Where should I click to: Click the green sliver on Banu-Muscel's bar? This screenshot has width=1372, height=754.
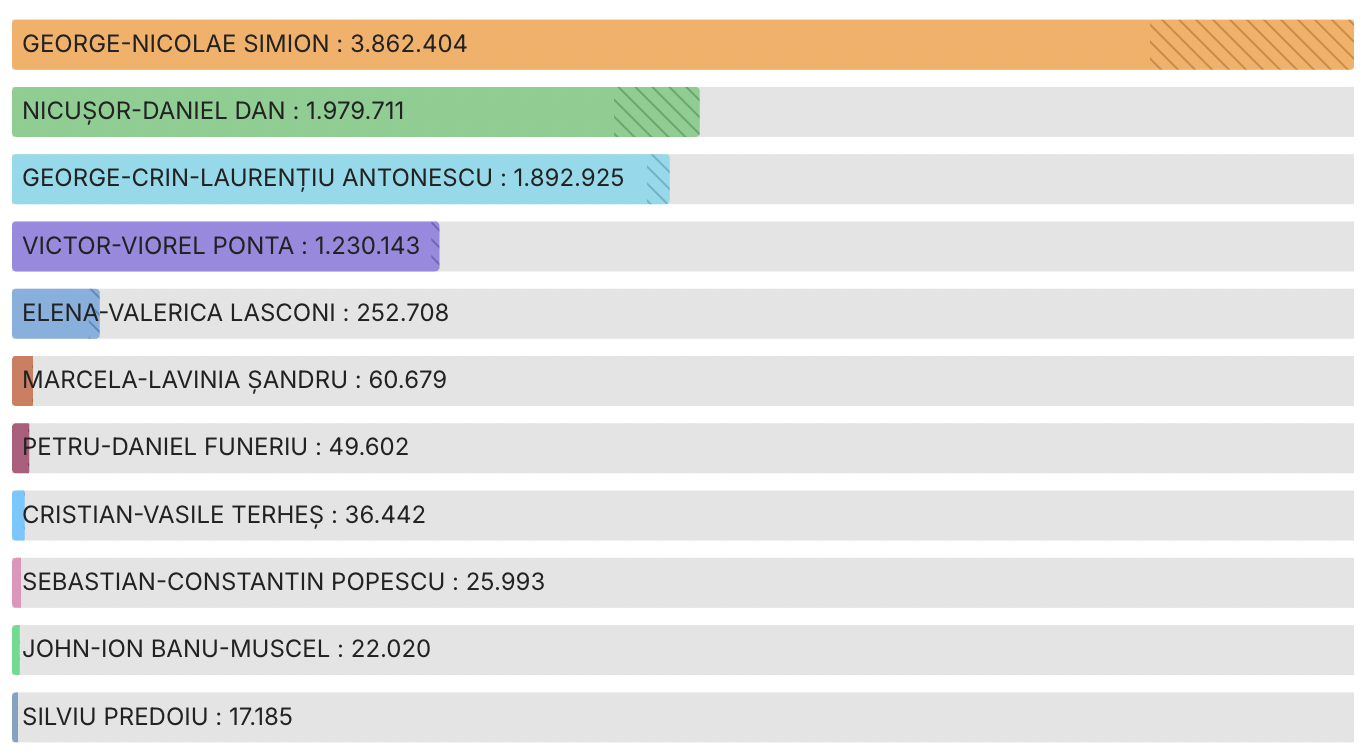click(16, 649)
